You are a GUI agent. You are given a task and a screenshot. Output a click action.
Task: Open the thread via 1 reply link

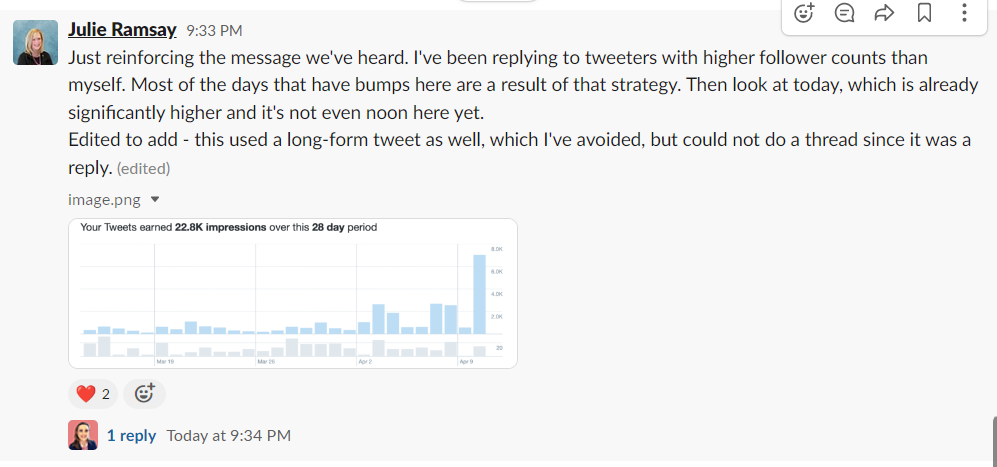tap(131, 436)
